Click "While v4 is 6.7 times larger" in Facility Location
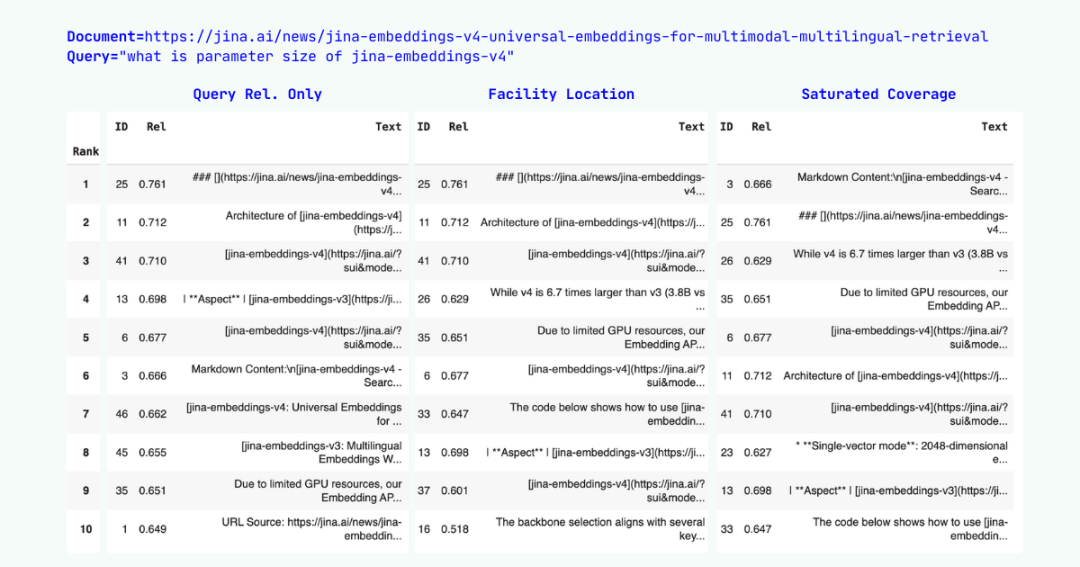1080x567 pixels. 597,299
